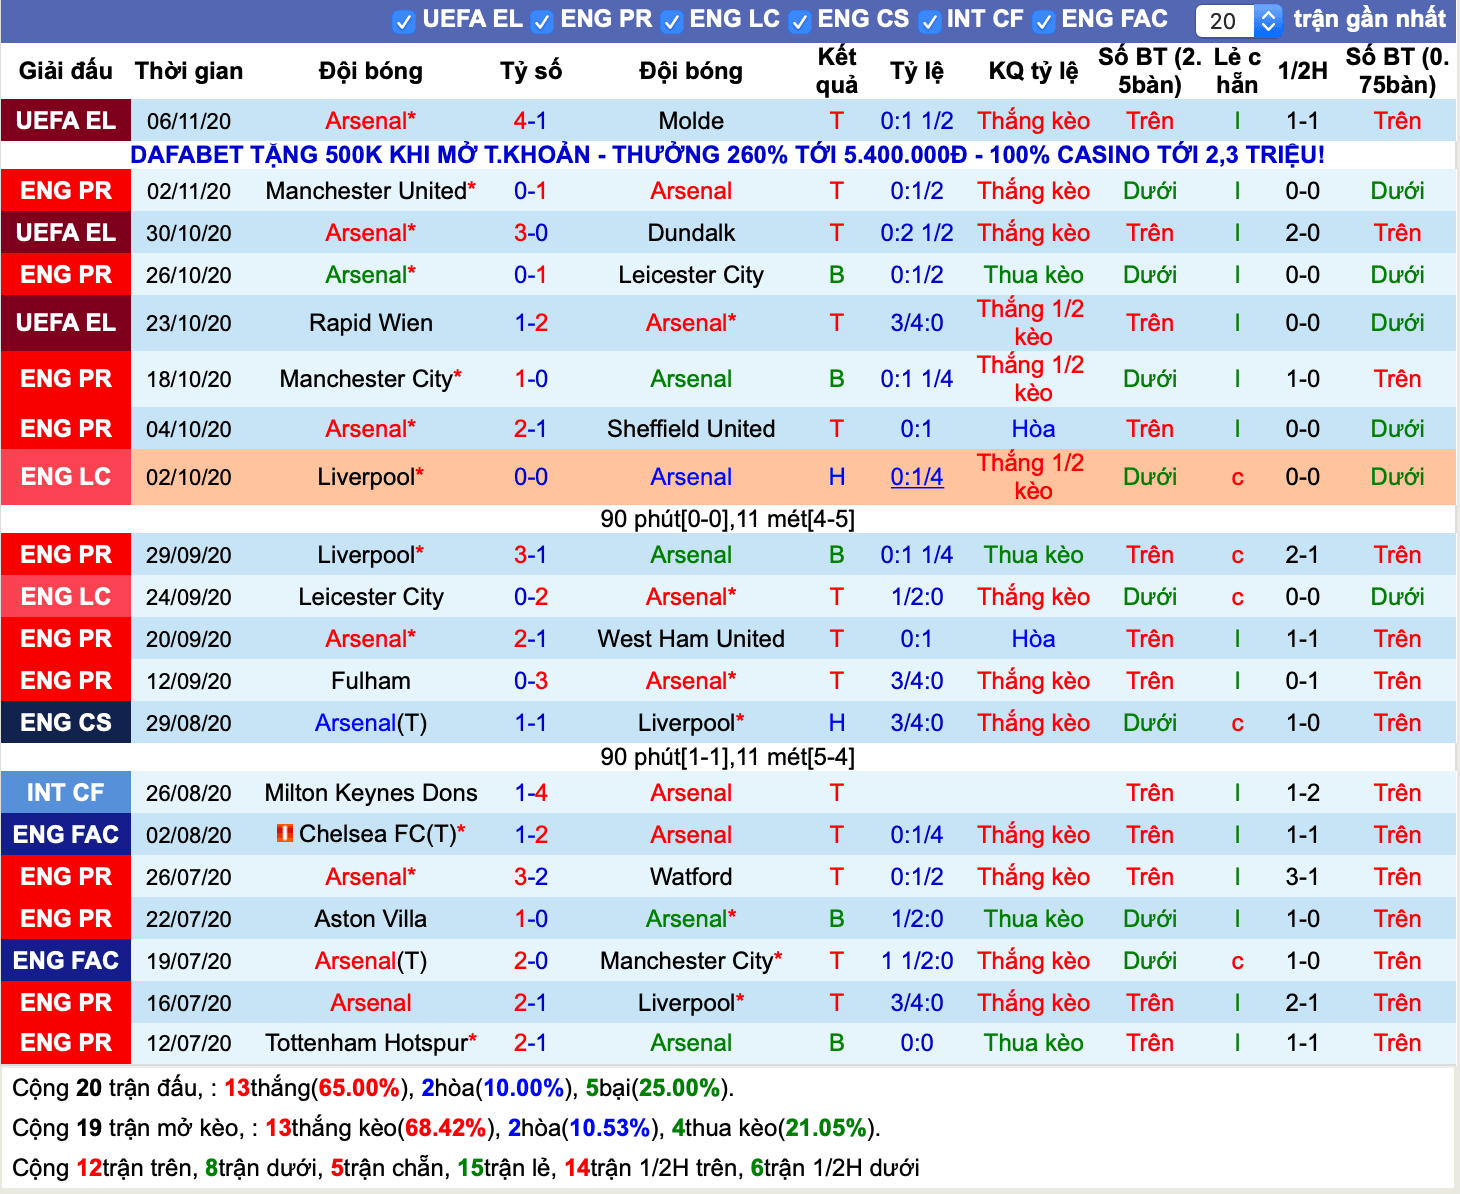The height and width of the screenshot is (1194, 1460).
Task: Click the date 22/07/20
Action: pyautogui.click(x=189, y=919)
